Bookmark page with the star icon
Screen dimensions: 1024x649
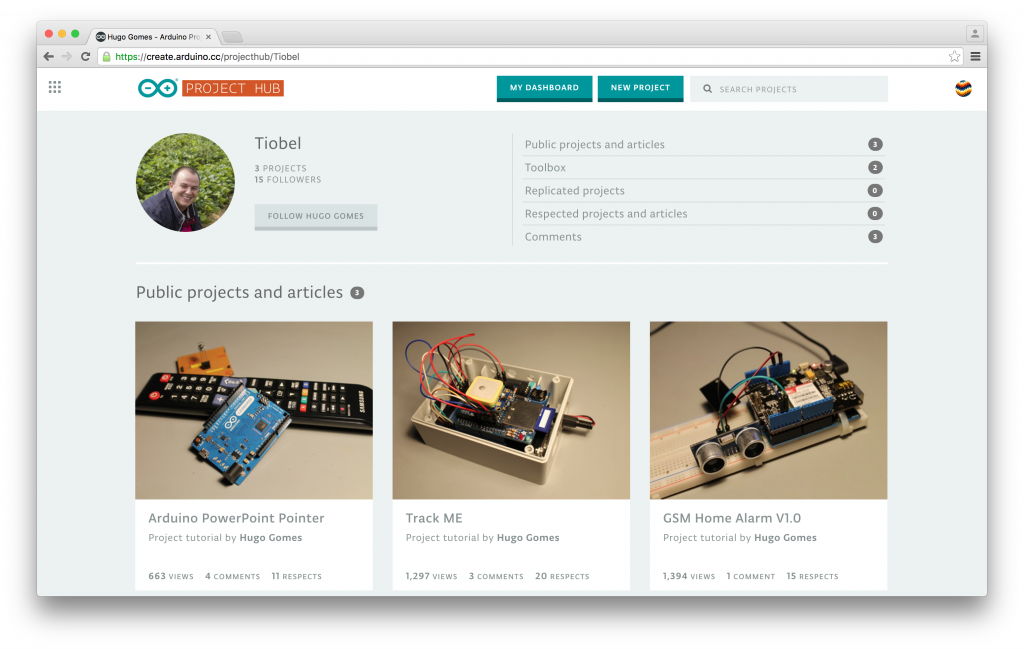point(954,57)
